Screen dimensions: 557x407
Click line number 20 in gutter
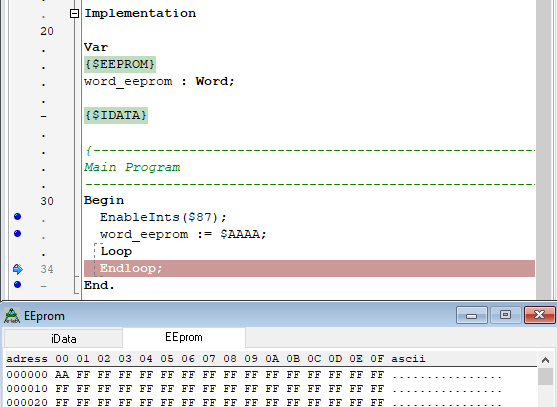point(47,31)
